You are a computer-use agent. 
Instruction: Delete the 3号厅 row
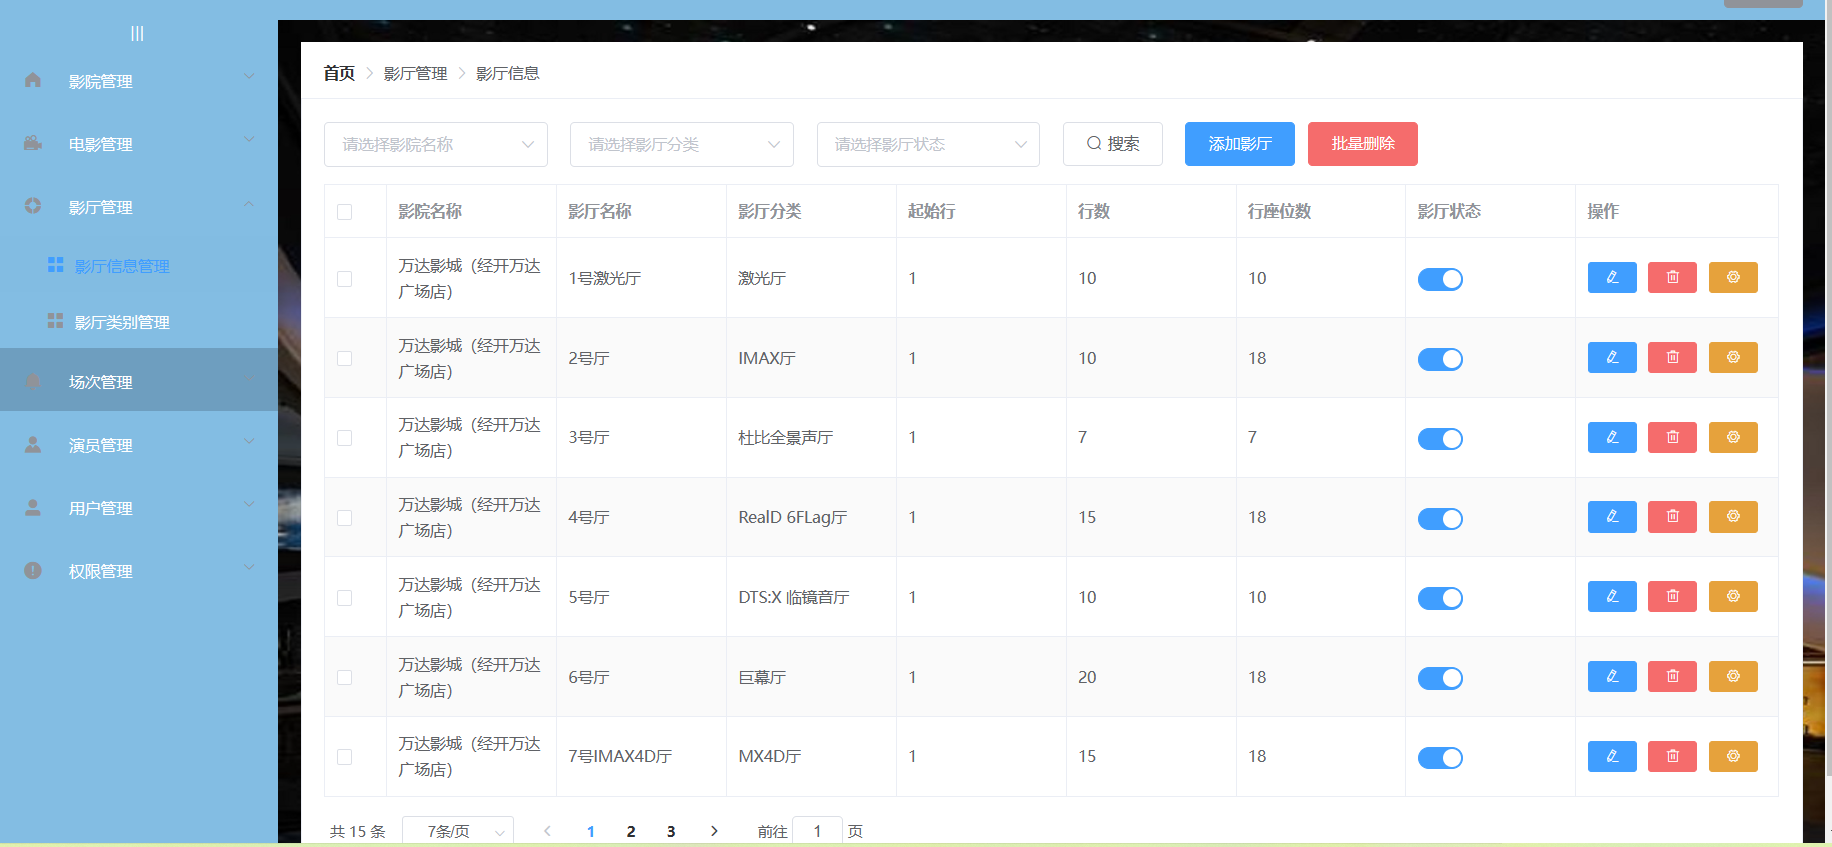coord(1672,437)
